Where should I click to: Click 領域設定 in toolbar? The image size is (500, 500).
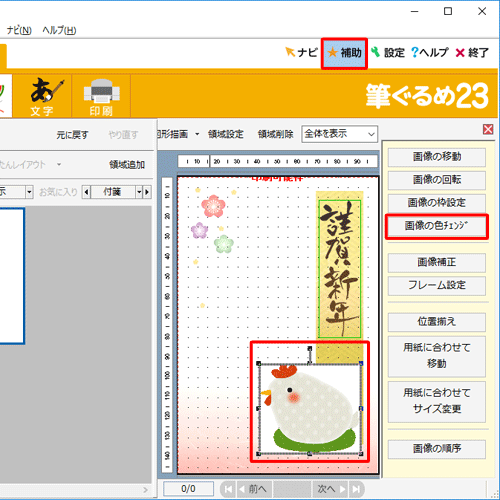tap(226, 134)
